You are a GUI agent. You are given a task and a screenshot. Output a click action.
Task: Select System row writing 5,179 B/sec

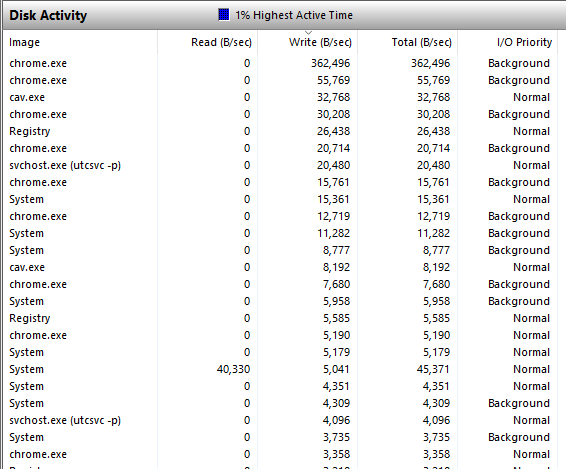coord(280,352)
